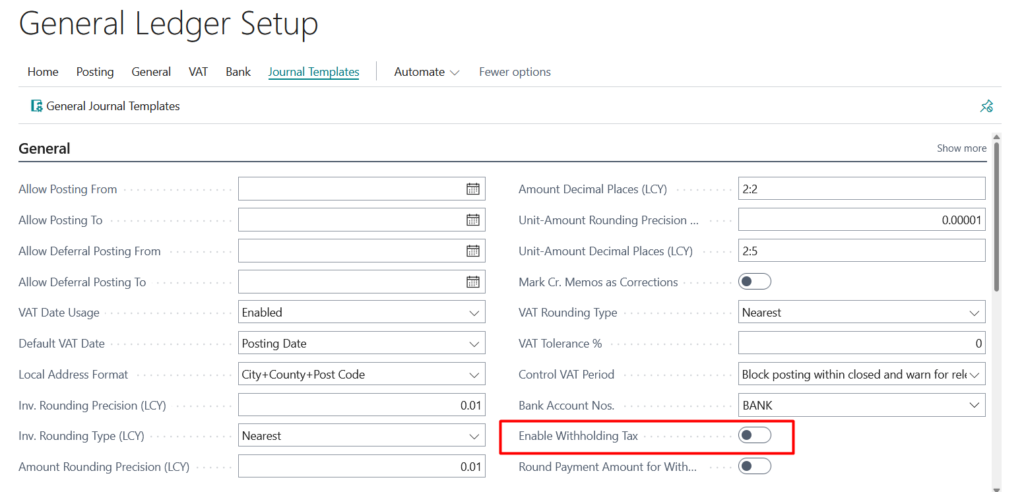Switch to the Posting tab
The image size is (1024, 492).
click(x=95, y=72)
